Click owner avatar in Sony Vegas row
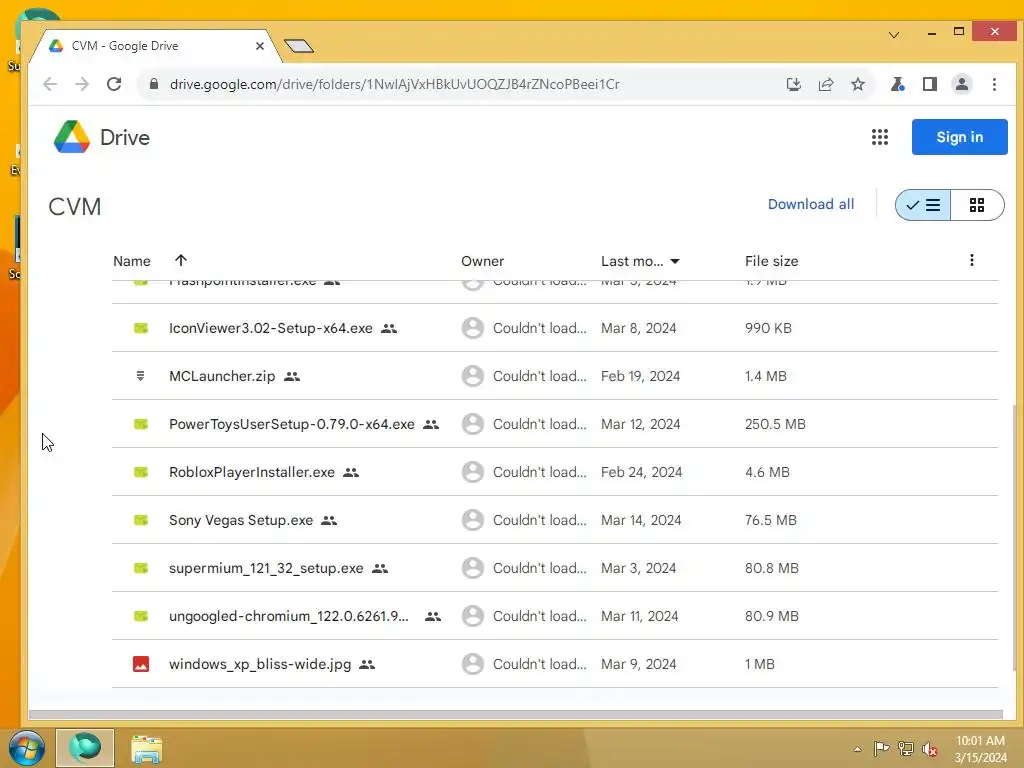The width and height of the screenshot is (1024, 768). [473, 520]
